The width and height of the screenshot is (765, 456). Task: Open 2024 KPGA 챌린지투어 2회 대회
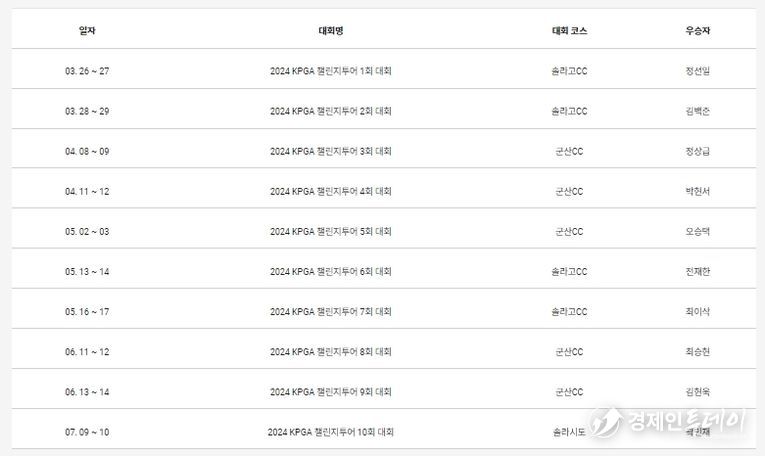(331, 111)
